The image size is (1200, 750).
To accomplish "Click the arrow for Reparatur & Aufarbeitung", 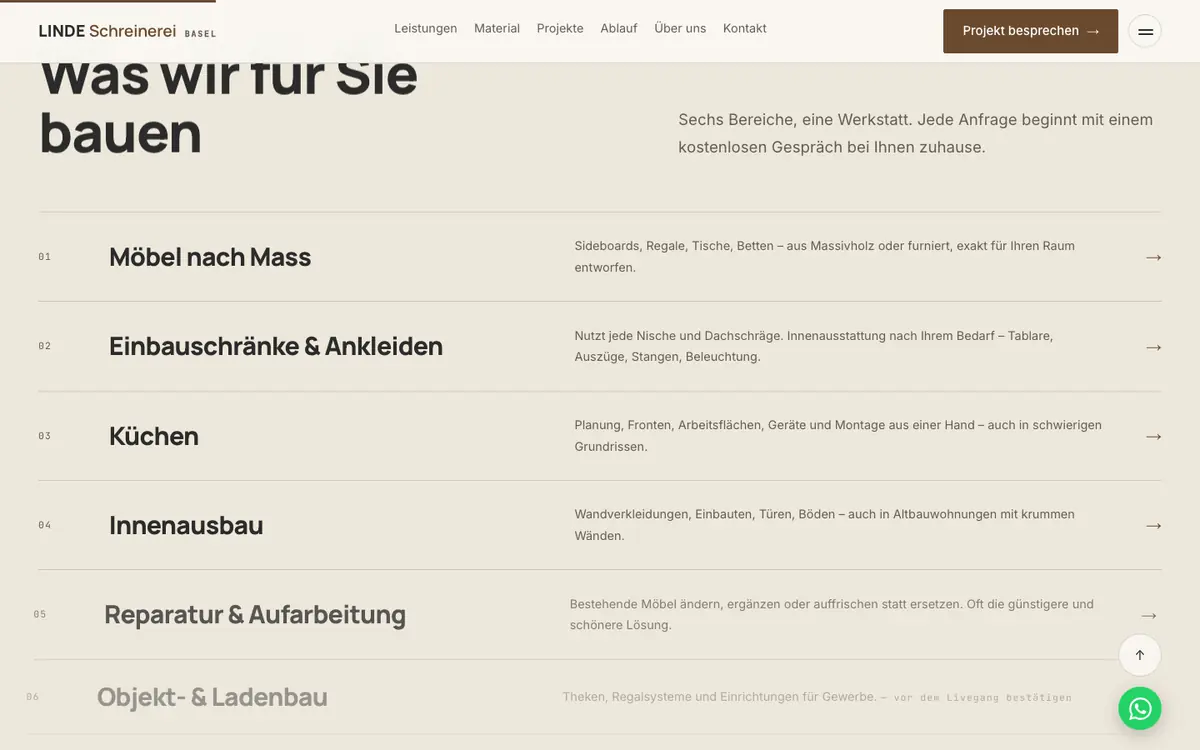I will click(1149, 615).
